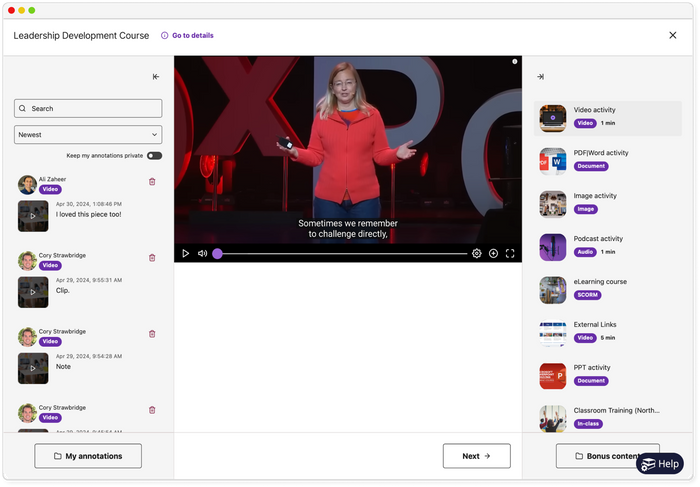Click the SCORM tag on eLearning course
The image size is (700, 487).
point(588,295)
